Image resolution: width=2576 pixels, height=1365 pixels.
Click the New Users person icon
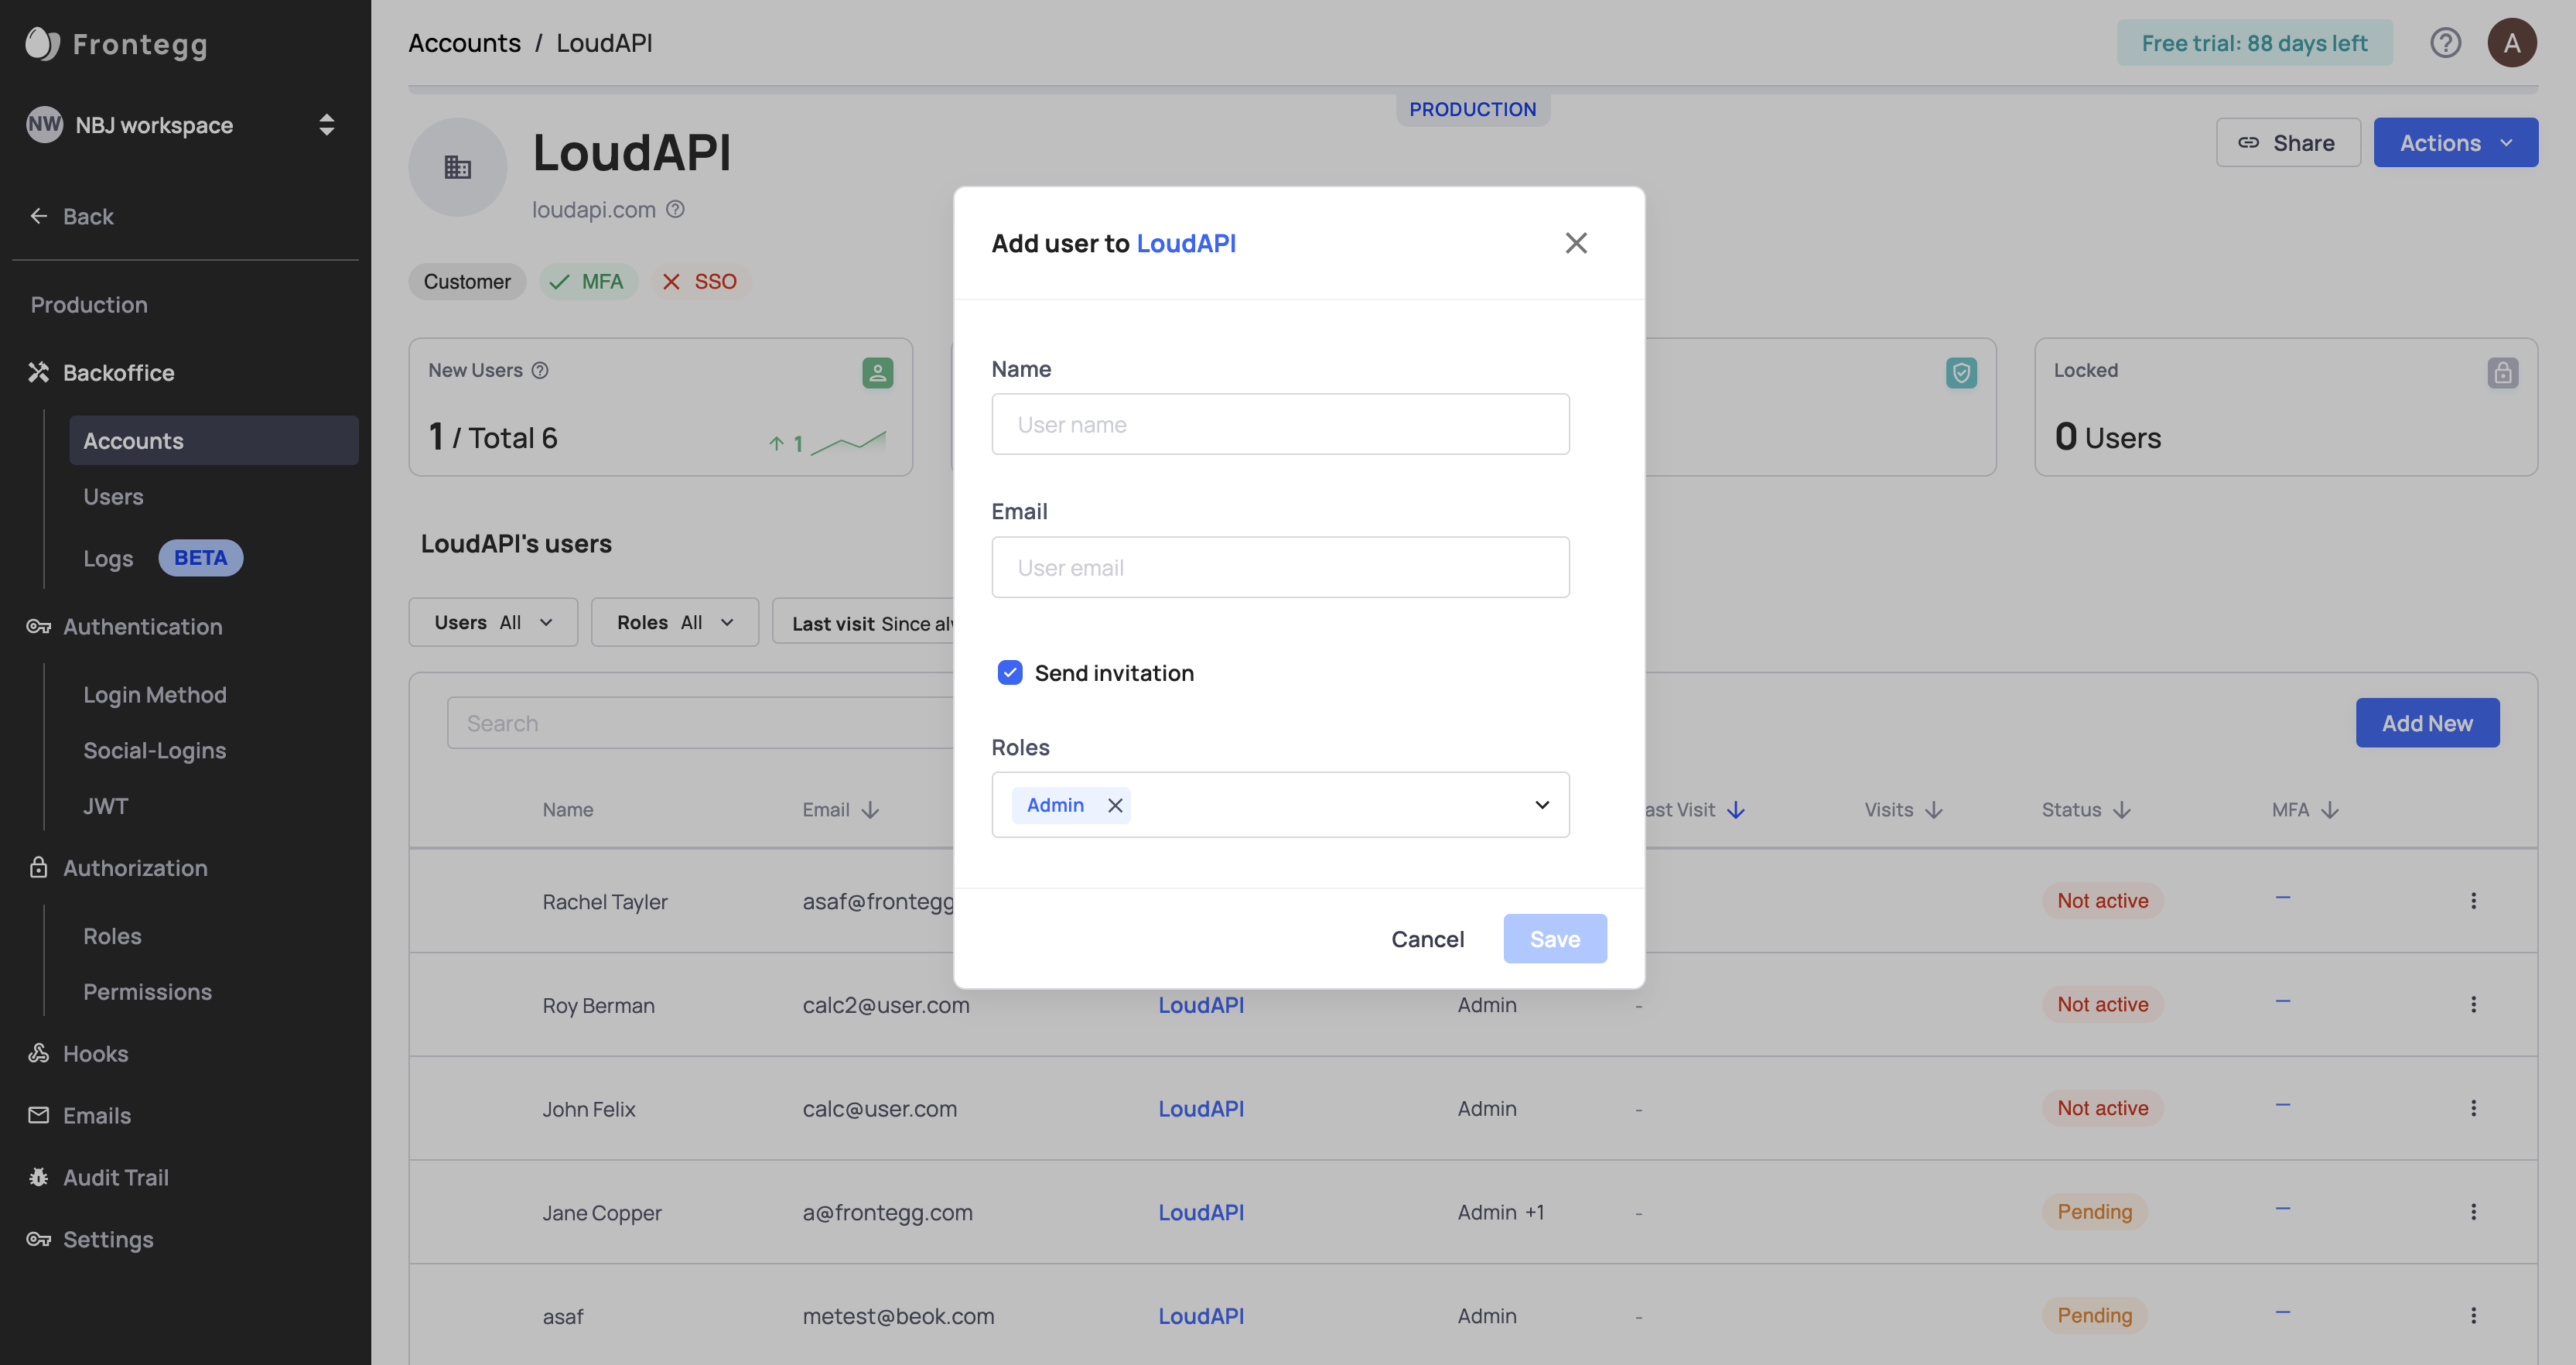coord(877,373)
